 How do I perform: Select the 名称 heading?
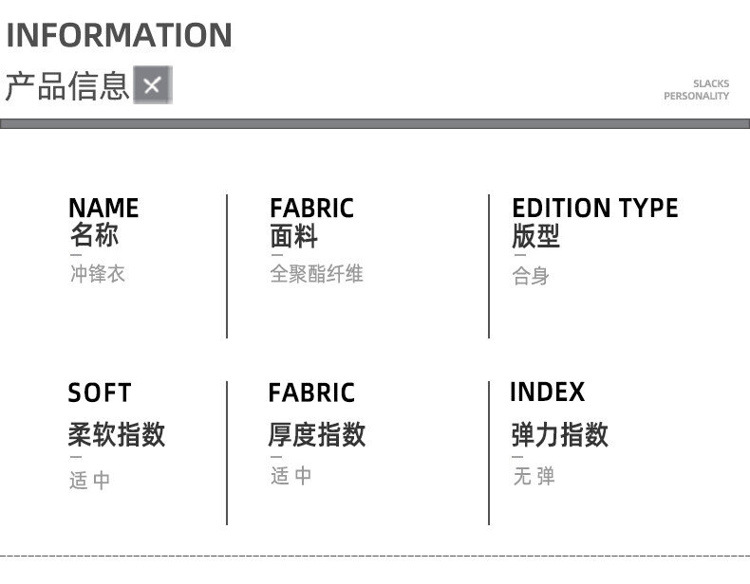click(94, 237)
